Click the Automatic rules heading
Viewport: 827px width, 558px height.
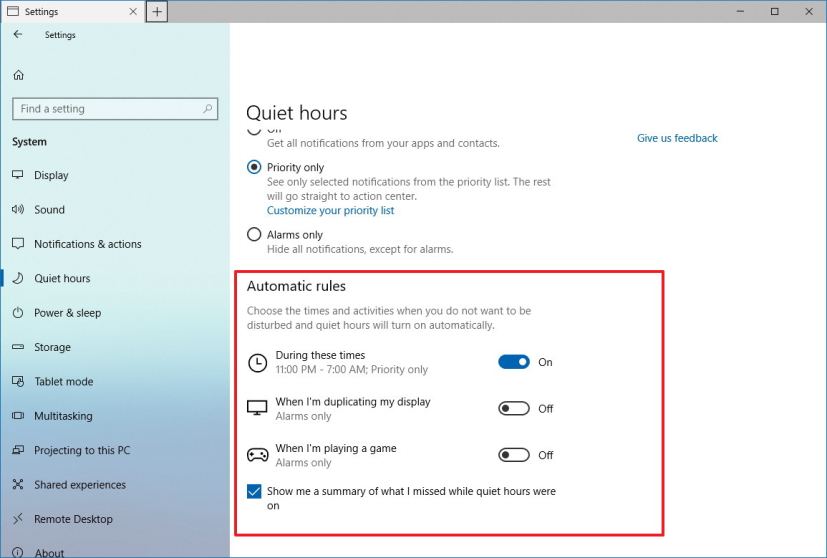tap(296, 286)
